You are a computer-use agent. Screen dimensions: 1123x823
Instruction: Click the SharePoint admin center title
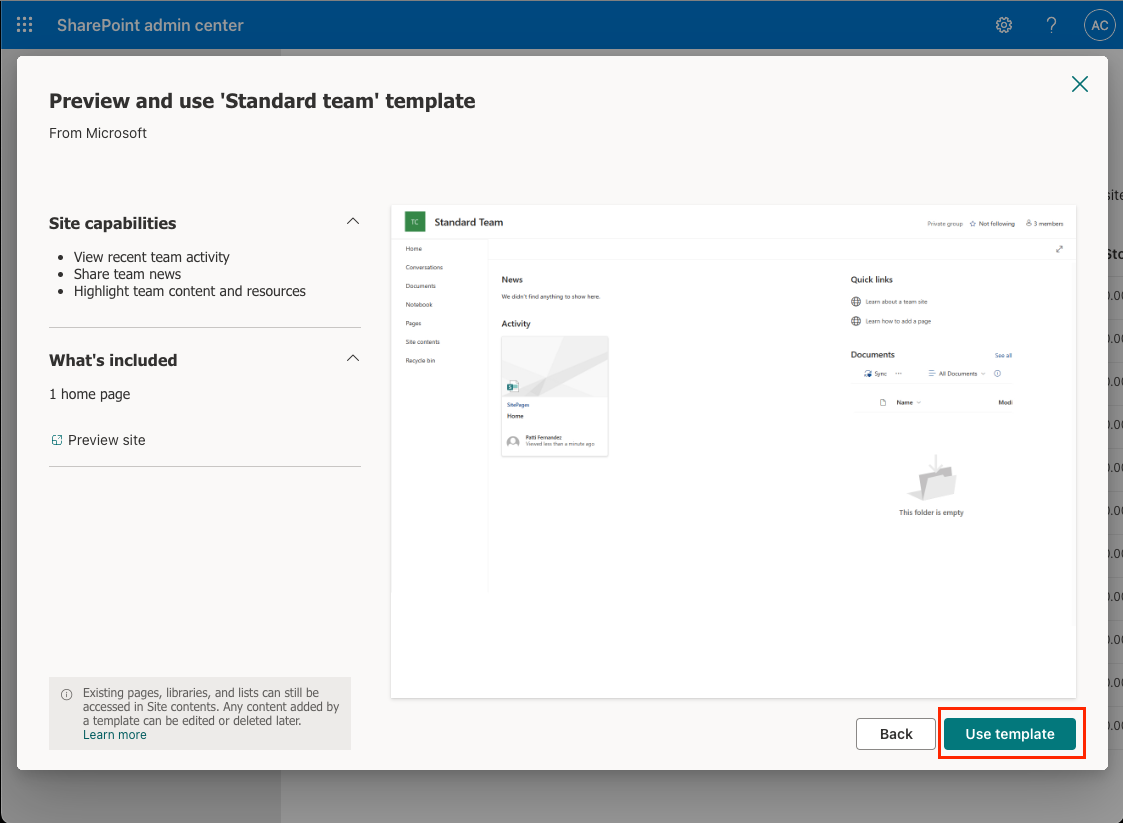150,25
